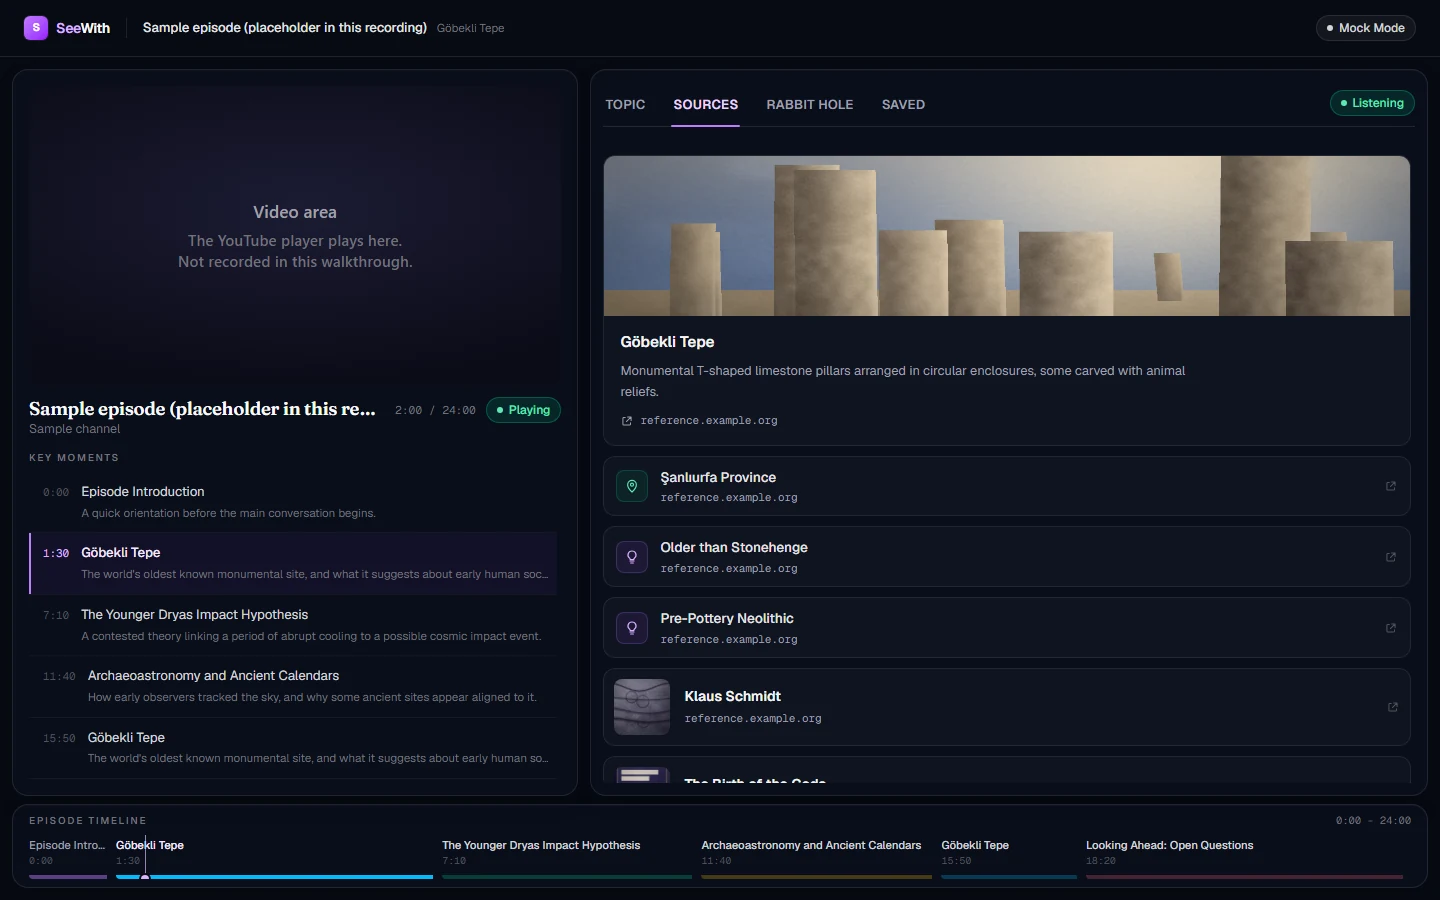Jump to Younger Dryas Impact Hypothesis key moment
1440x900 pixels.
(x=293, y=625)
